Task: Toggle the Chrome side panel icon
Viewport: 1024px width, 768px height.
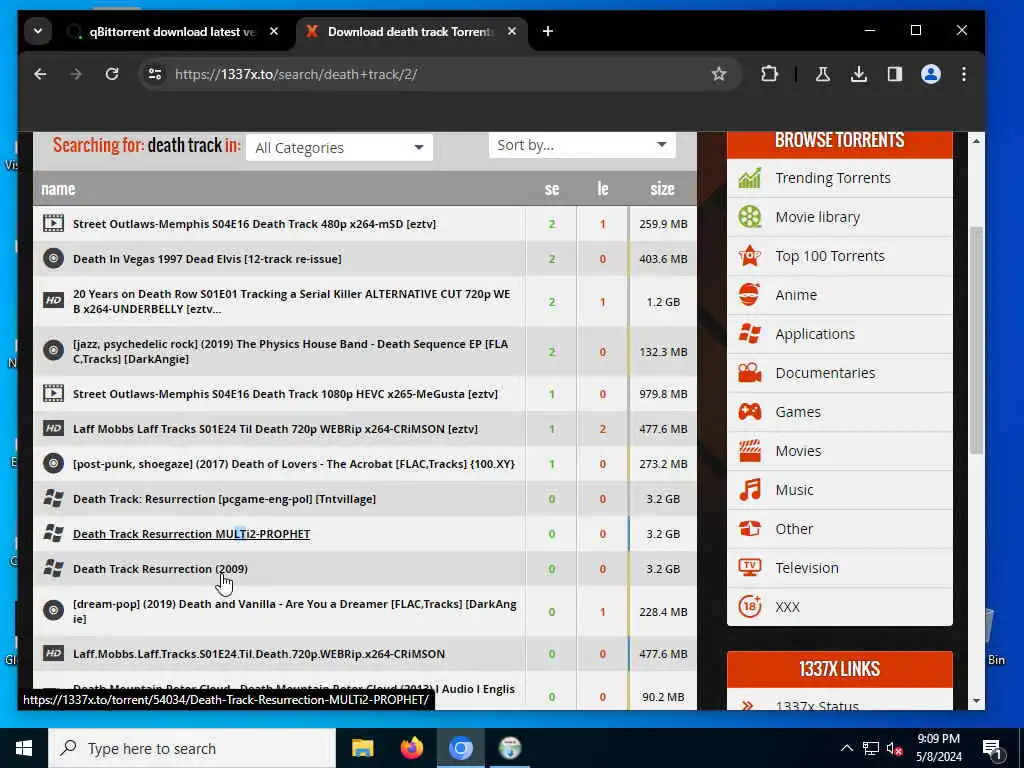Action: coord(895,74)
